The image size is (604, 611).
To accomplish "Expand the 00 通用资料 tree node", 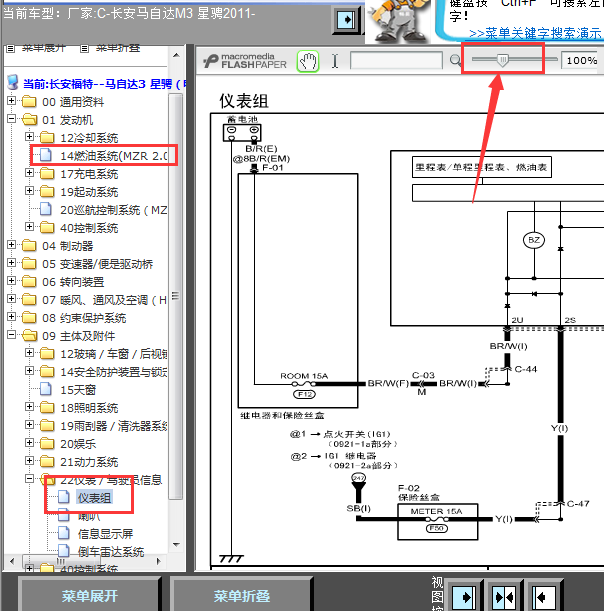I will tap(12, 101).
